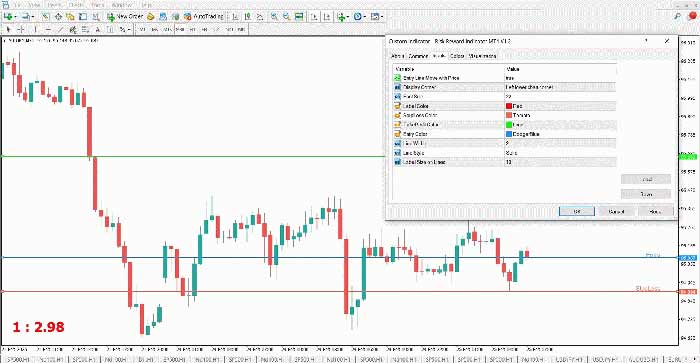
Task: Open the periodicity clock icon dropdown
Action: tap(358, 17)
